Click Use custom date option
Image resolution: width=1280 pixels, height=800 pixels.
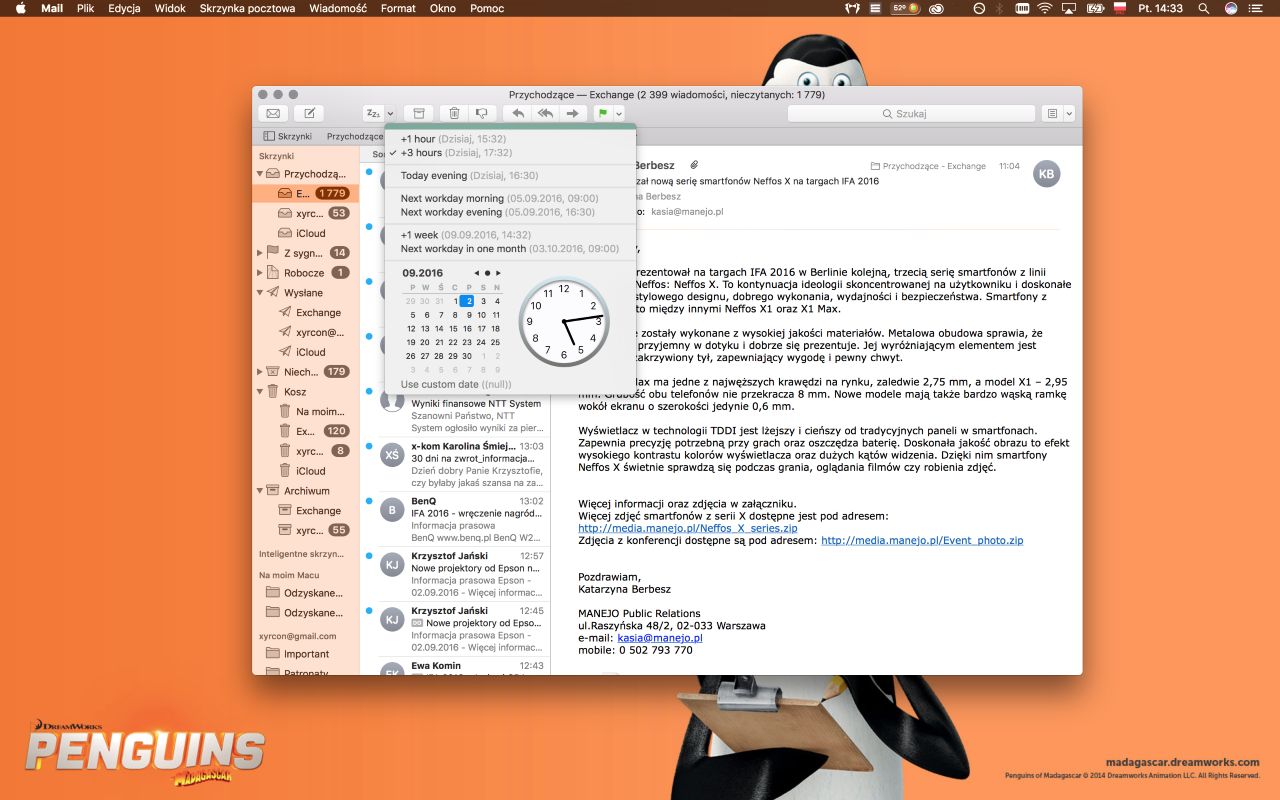(510, 384)
